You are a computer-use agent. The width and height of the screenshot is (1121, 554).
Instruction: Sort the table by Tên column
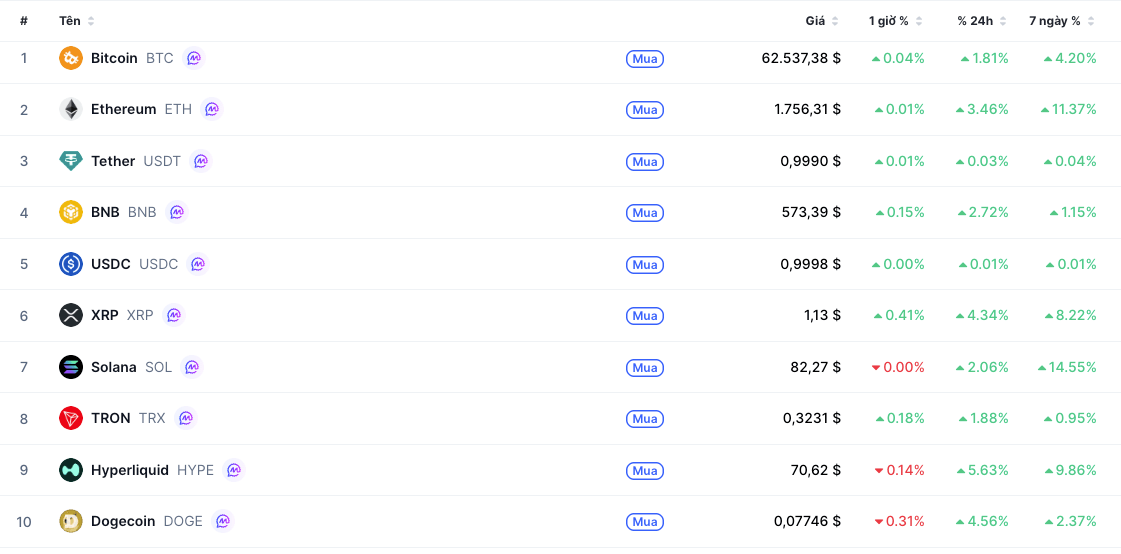[x=76, y=21]
